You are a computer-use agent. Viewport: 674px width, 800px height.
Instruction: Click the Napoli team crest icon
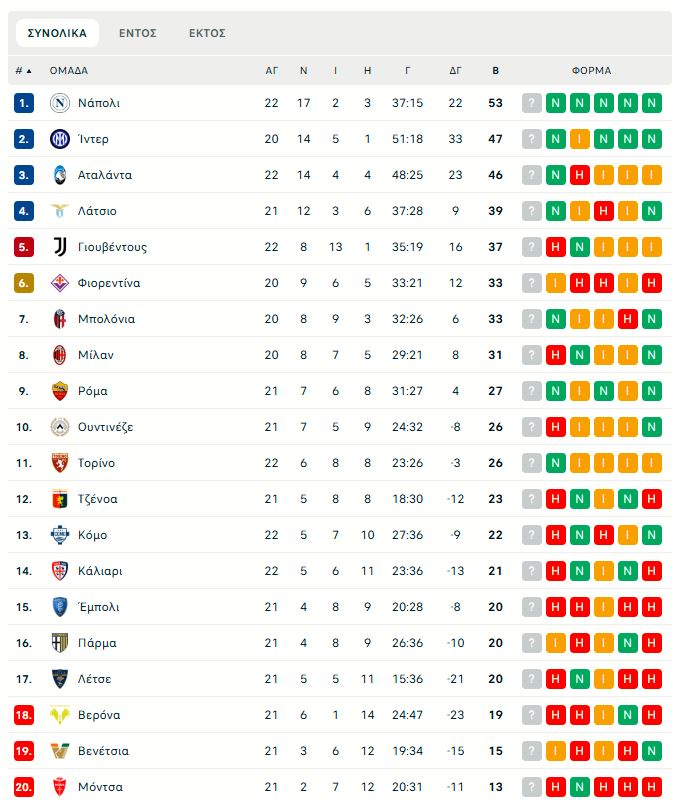(59, 103)
